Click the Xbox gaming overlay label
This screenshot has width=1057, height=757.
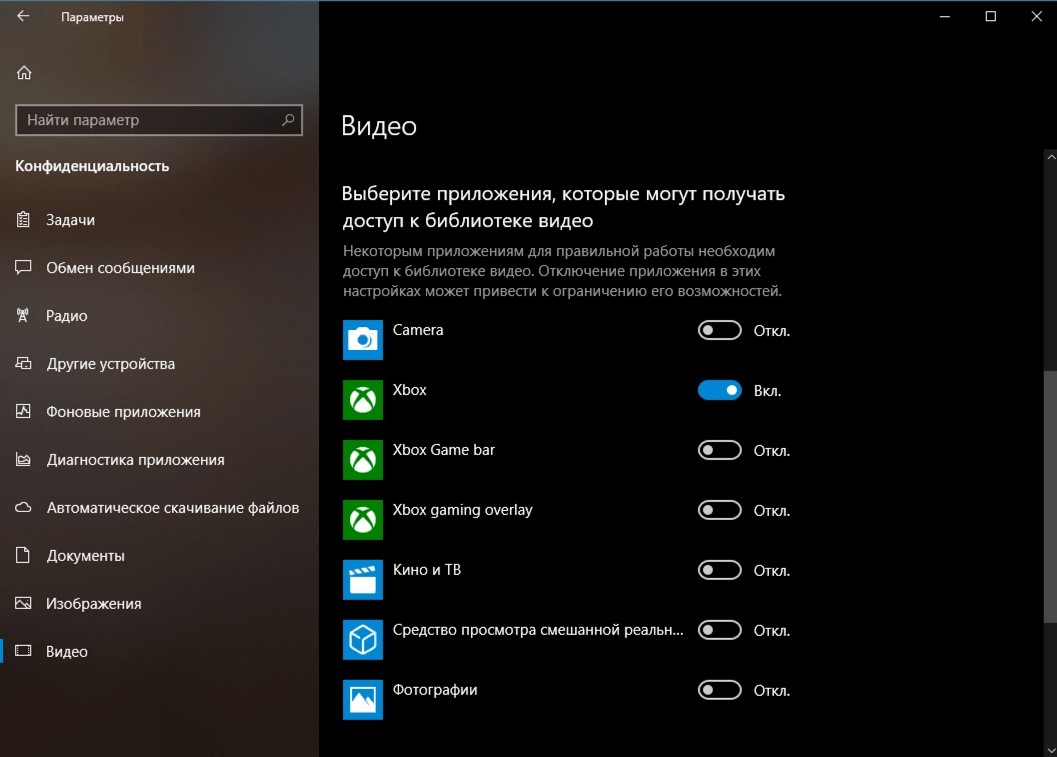(x=462, y=510)
